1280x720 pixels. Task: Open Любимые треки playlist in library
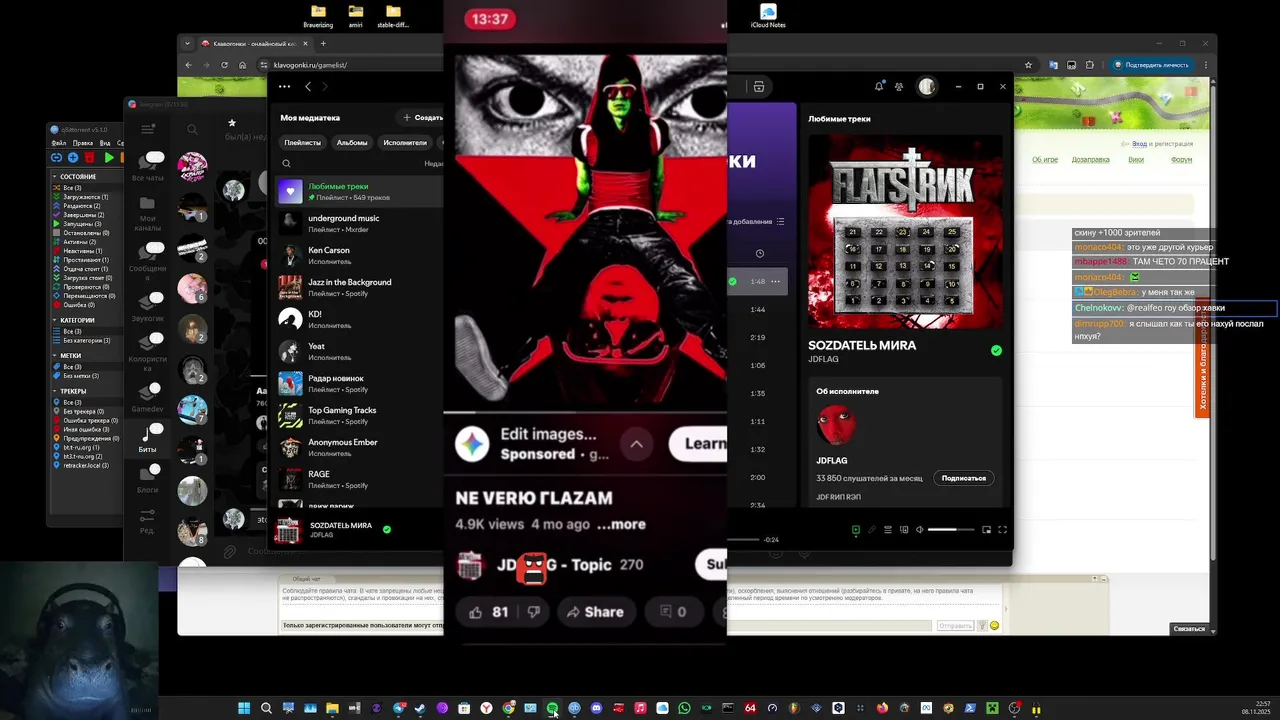(x=359, y=192)
